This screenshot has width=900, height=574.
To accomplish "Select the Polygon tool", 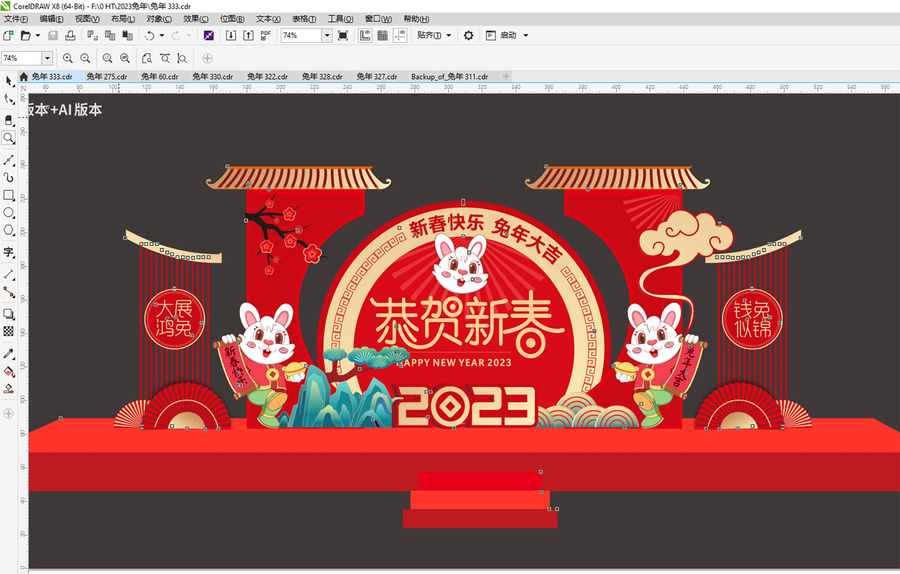I will [8, 230].
